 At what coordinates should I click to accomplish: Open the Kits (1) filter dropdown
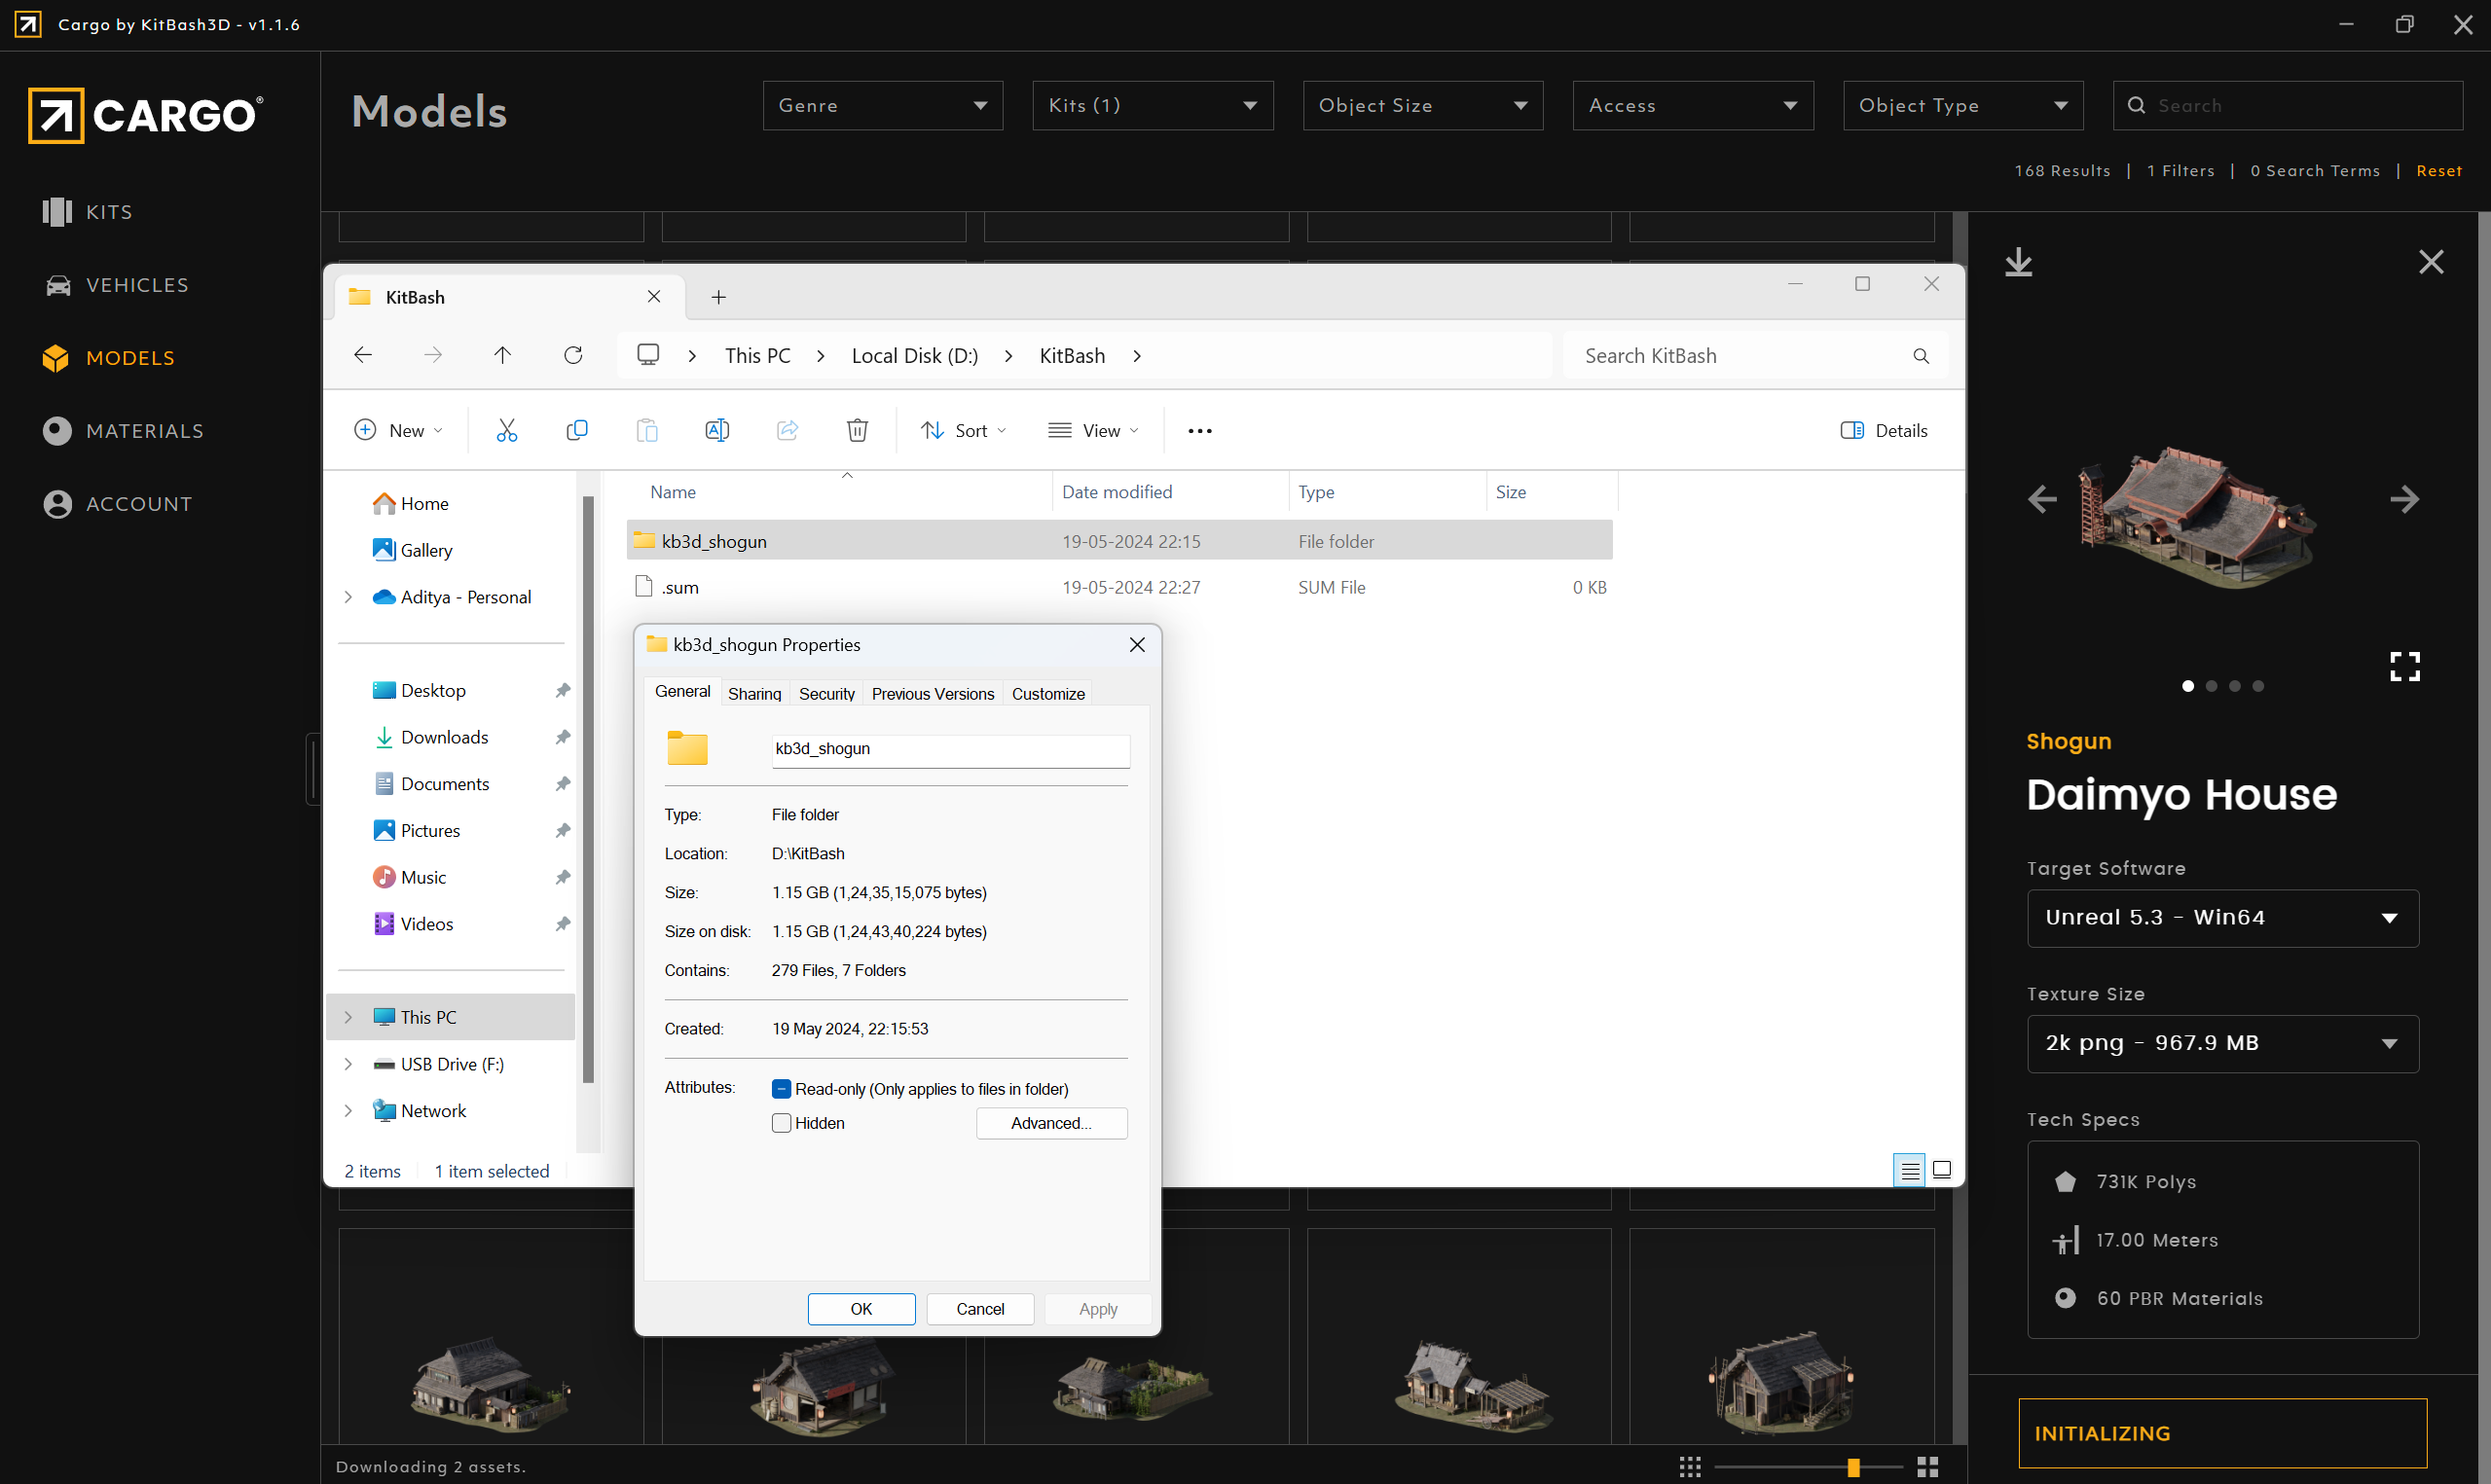point(1152,105)
